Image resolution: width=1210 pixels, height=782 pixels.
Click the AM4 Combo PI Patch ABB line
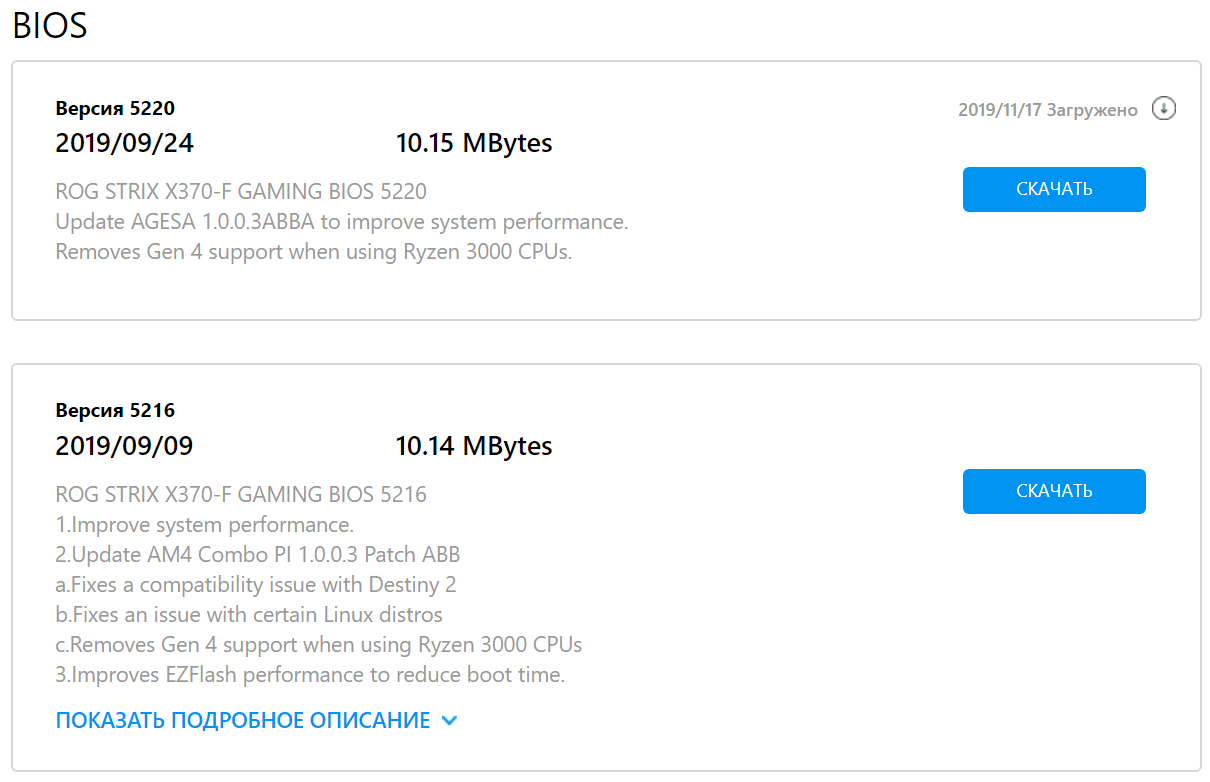click(x=258, y=554)
